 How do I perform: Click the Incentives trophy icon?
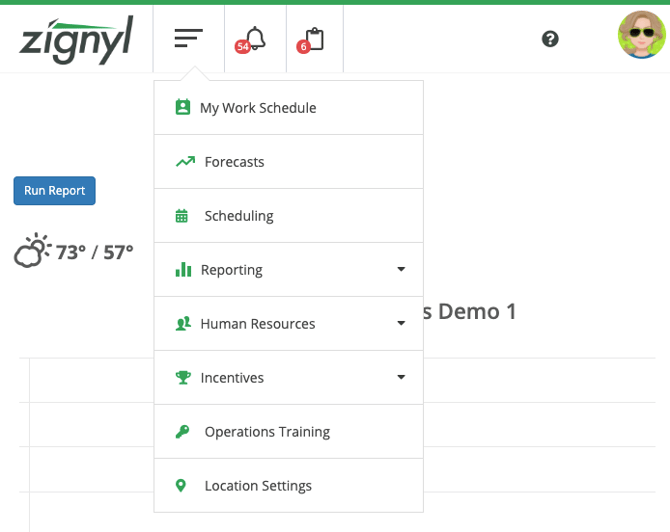pos(183,378)
